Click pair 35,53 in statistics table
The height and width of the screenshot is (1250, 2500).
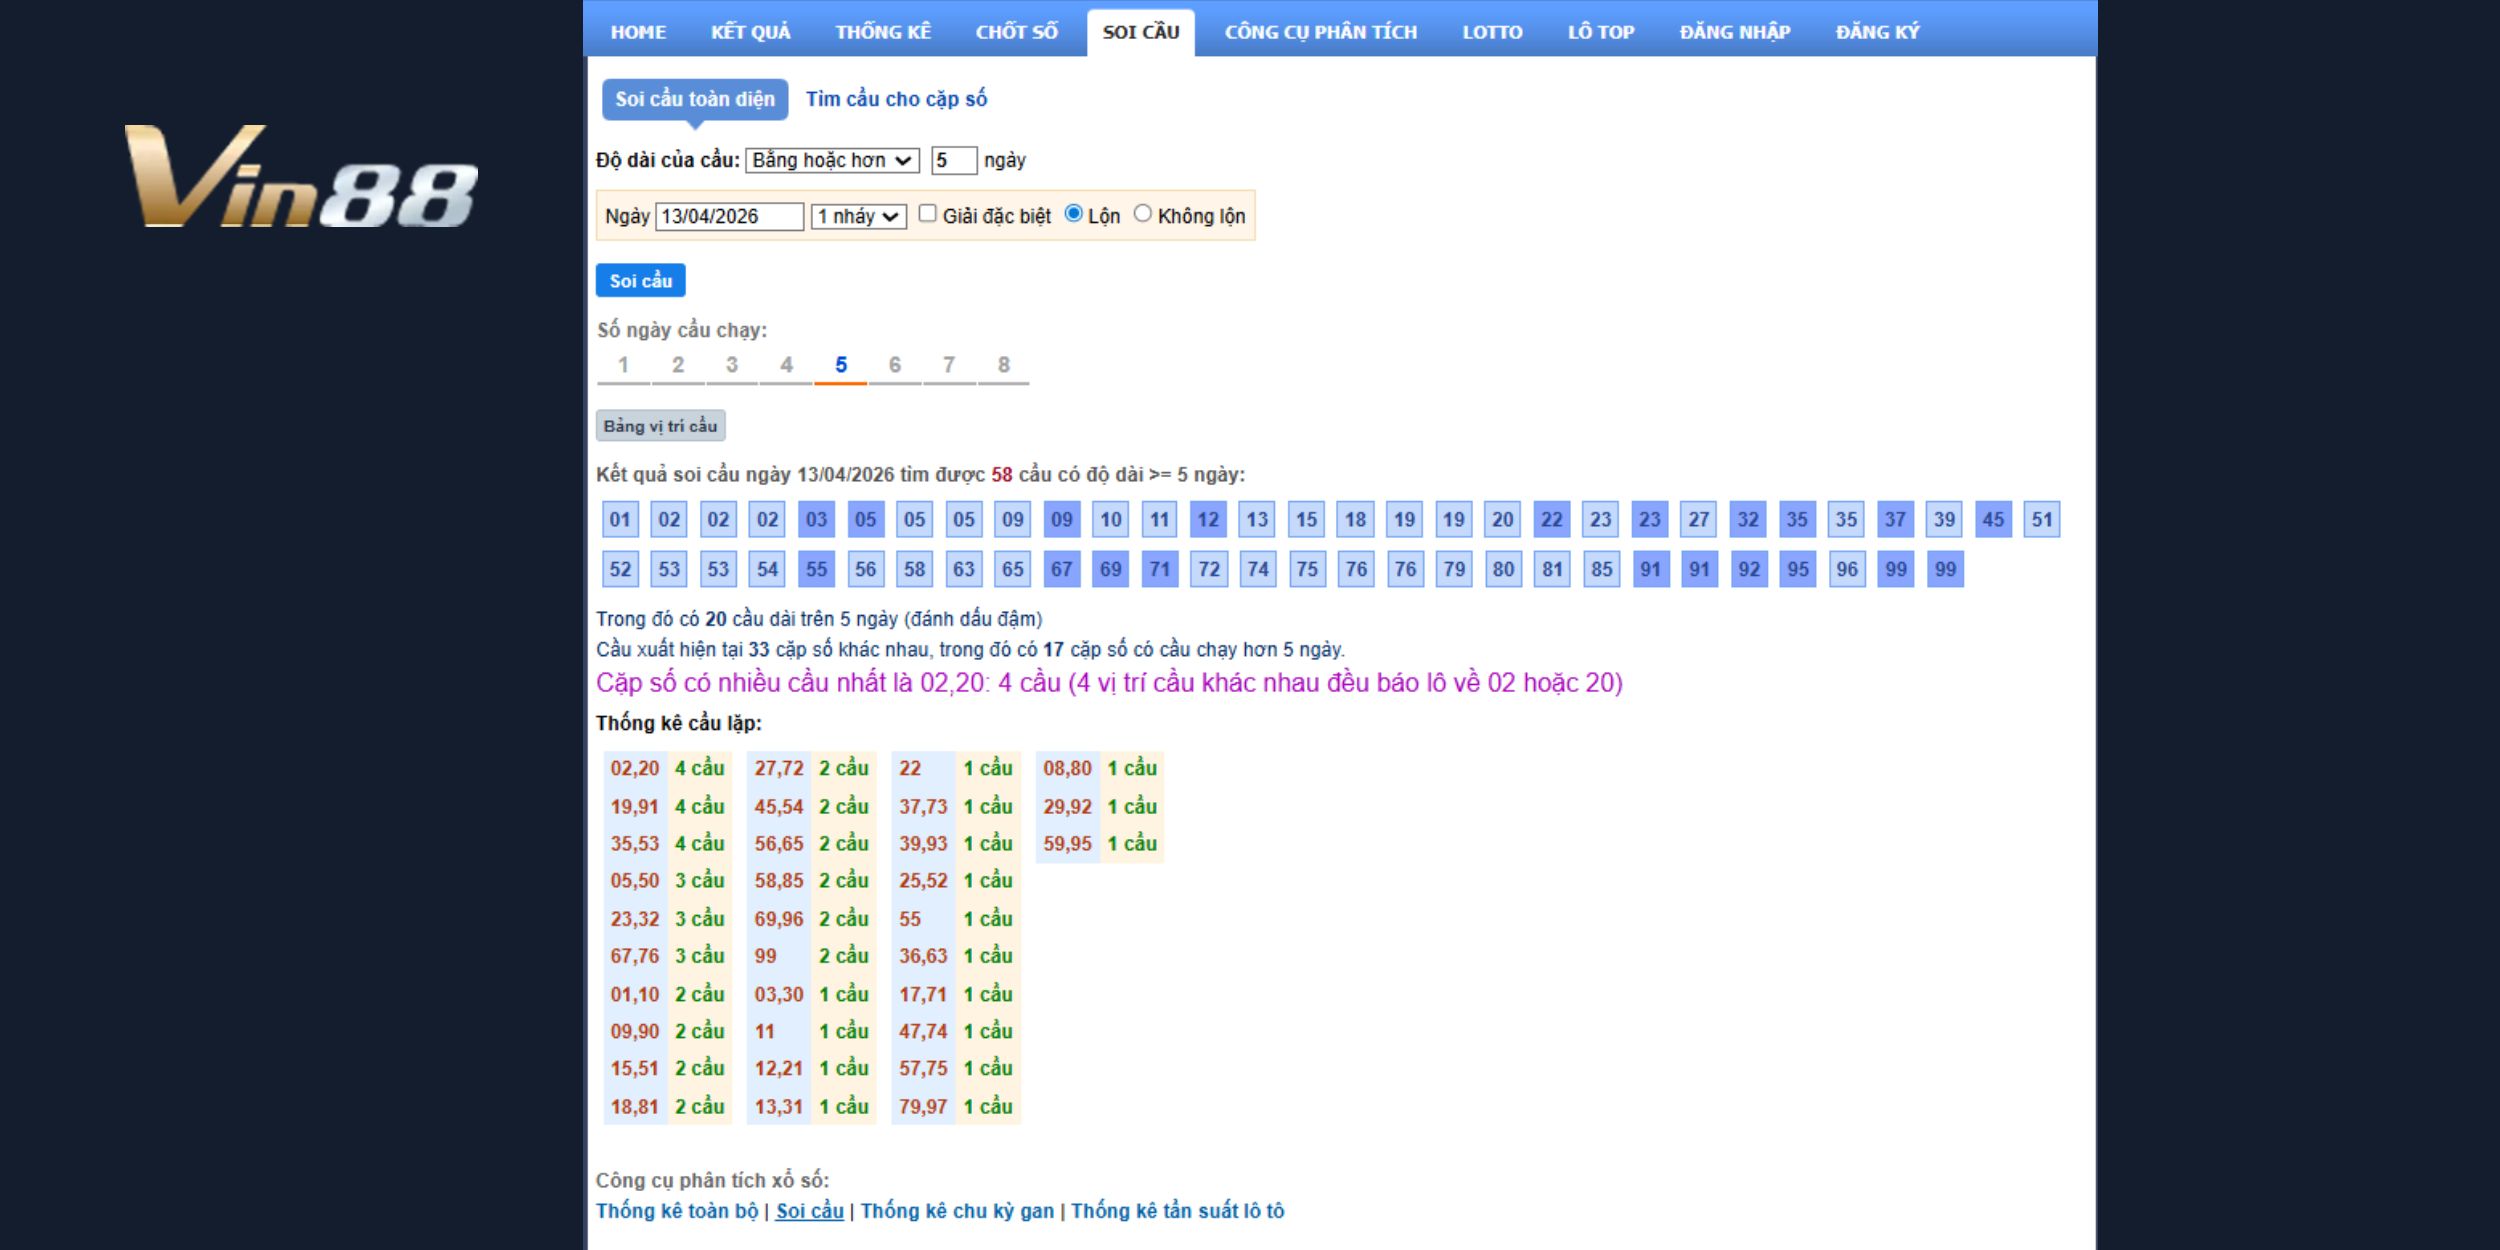point(635,843)
